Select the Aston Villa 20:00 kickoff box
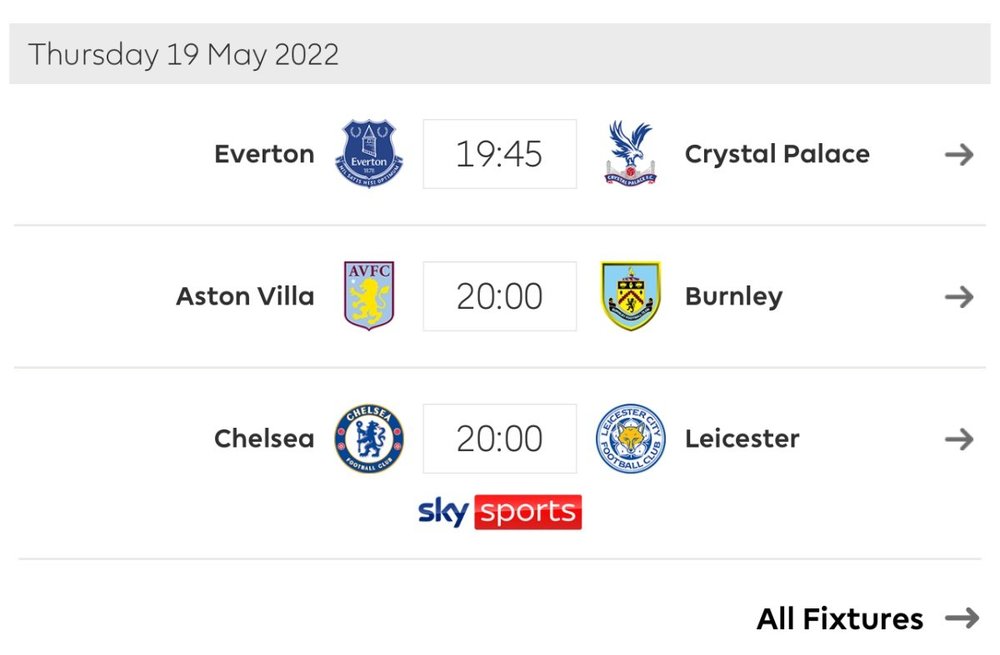Viewport: 1000px width, 655px height. (x=500, y=296)
